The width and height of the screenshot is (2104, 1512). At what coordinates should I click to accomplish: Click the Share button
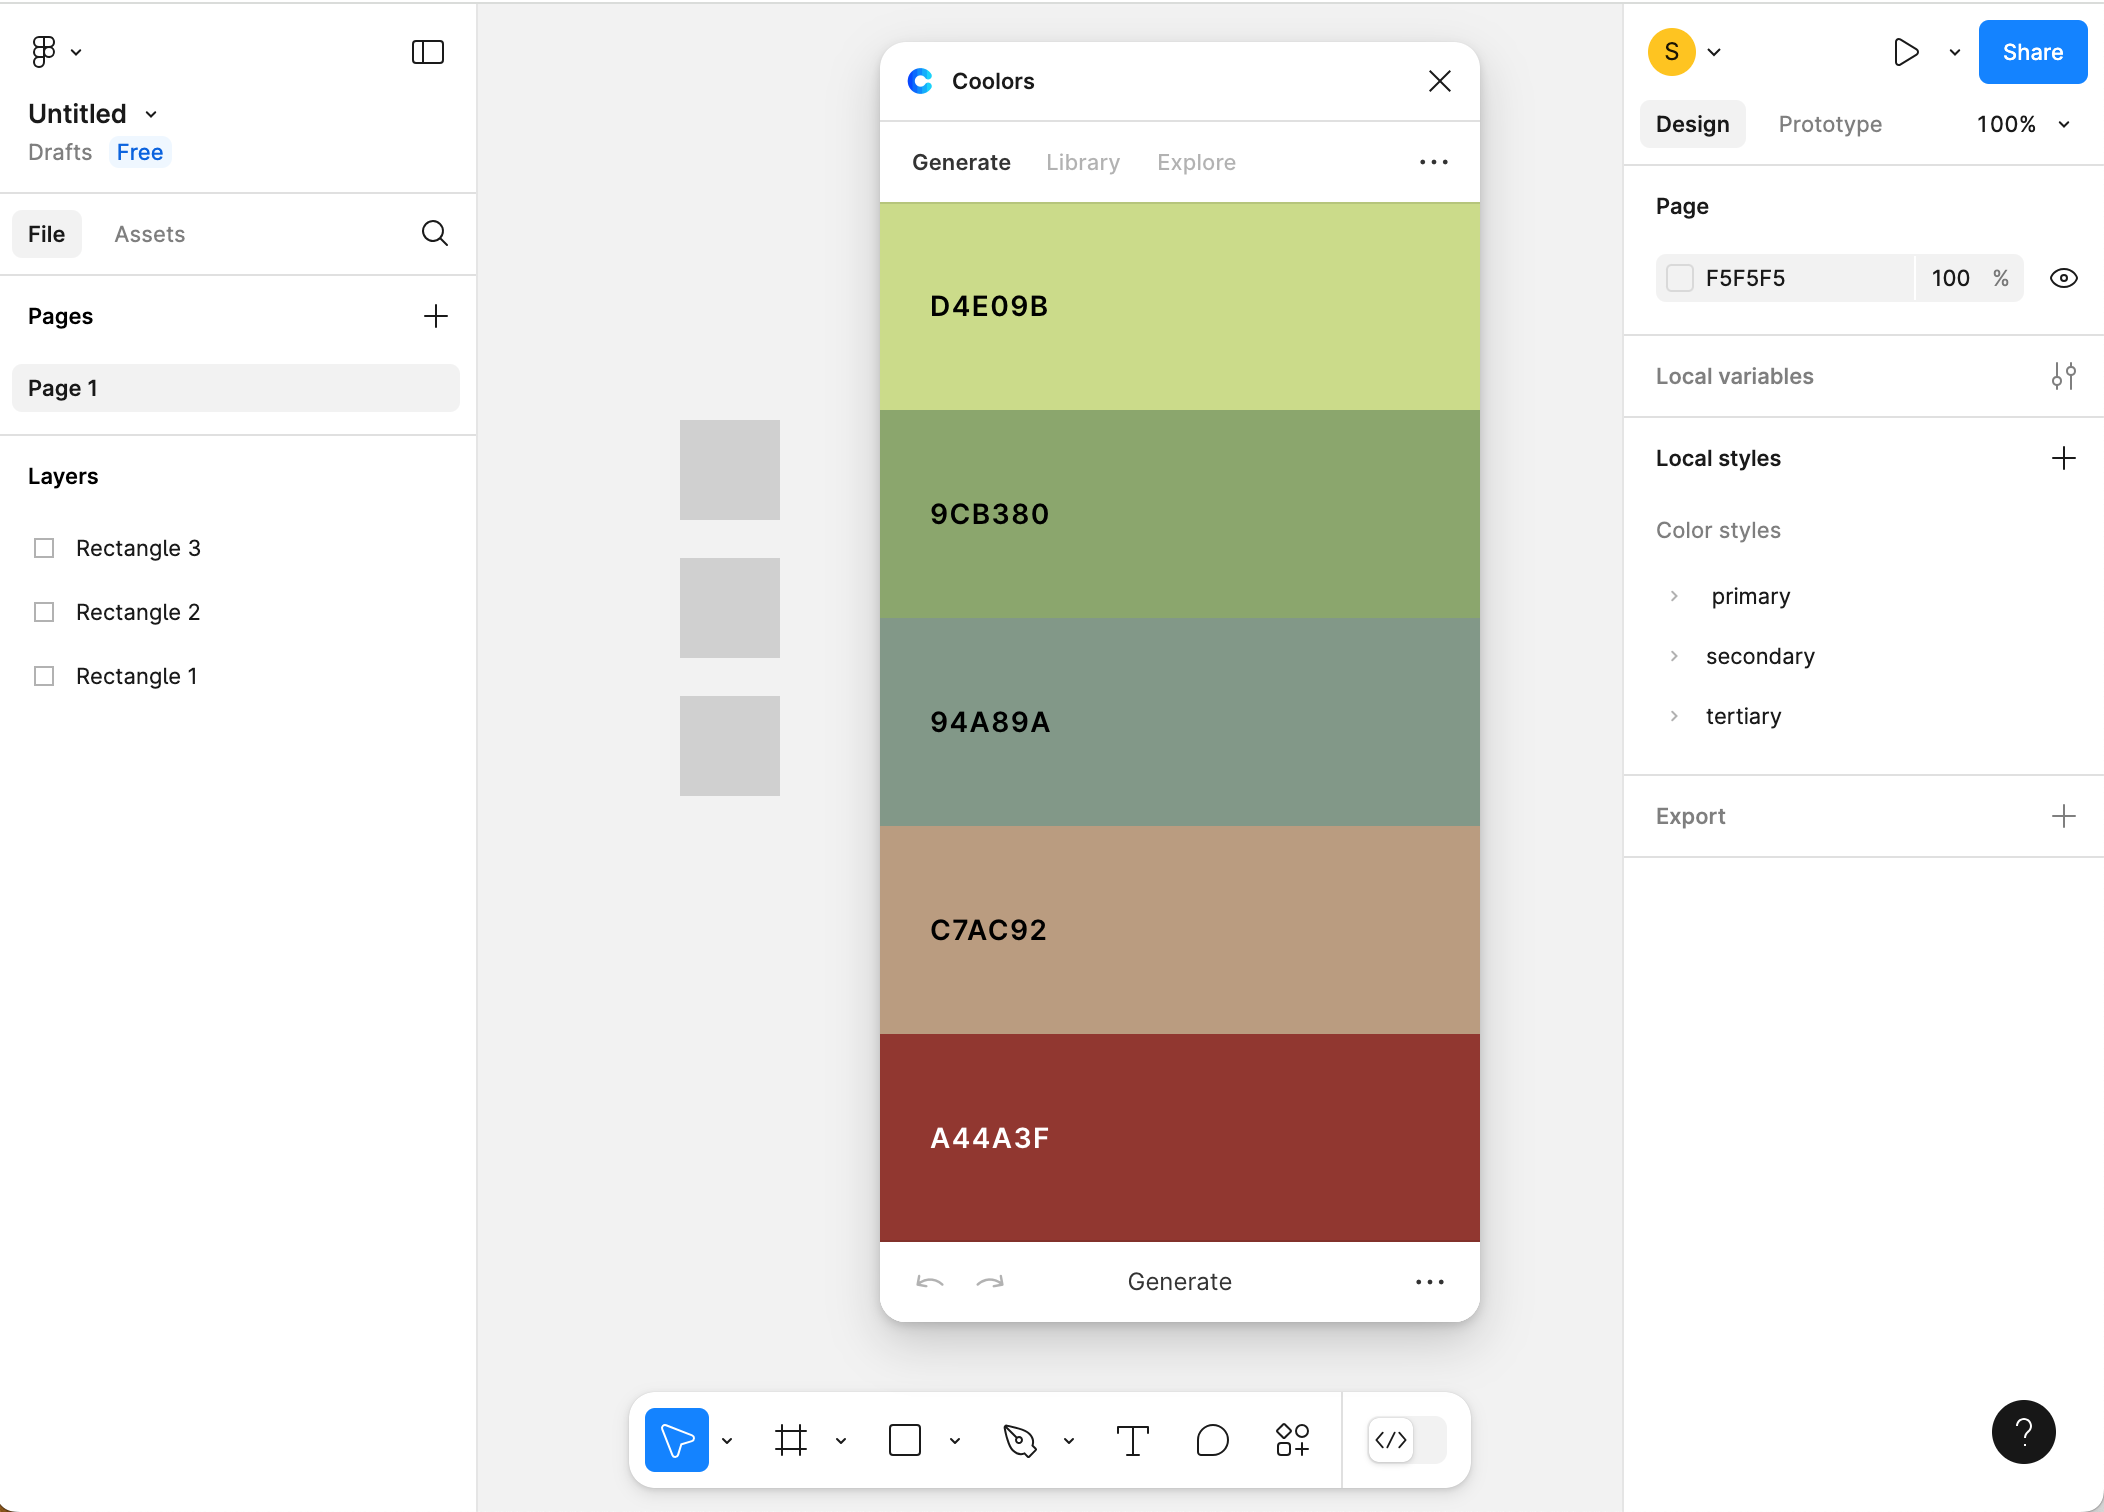tap(2032, 52)
